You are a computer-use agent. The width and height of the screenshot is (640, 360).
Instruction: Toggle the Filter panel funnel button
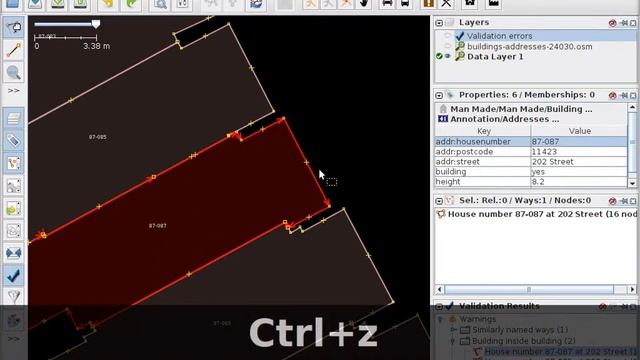[13, 297]
